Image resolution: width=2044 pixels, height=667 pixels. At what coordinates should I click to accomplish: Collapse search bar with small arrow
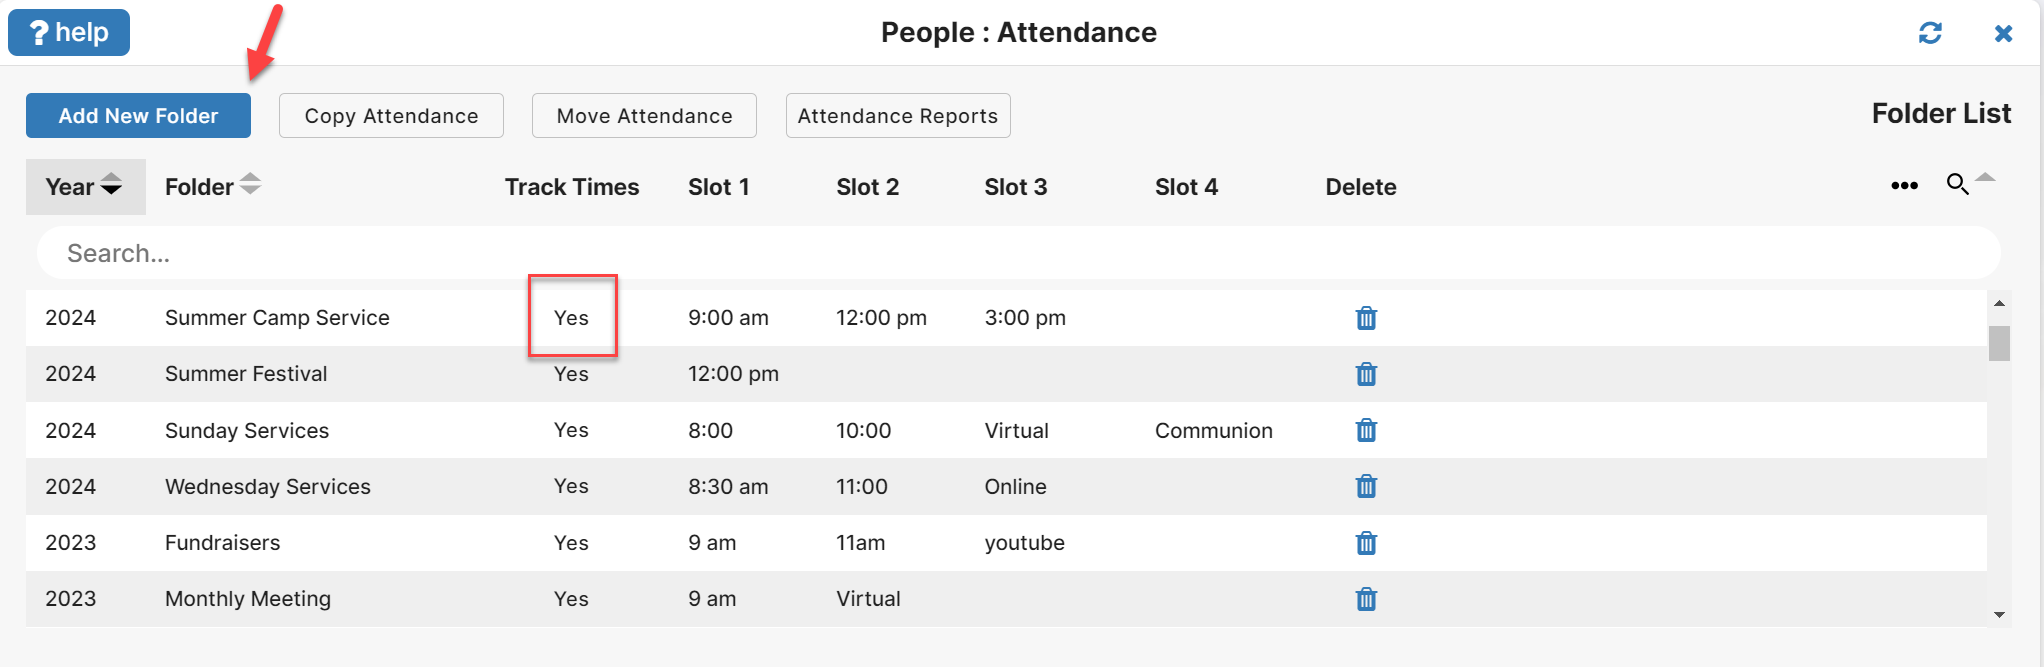click(x=1986, y=178)
